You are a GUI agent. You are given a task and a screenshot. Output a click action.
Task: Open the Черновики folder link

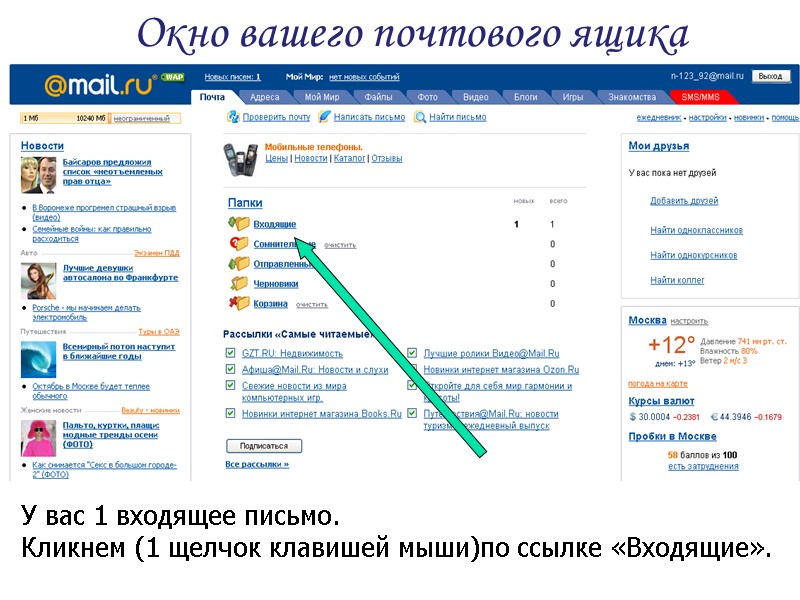coord(276,284)
